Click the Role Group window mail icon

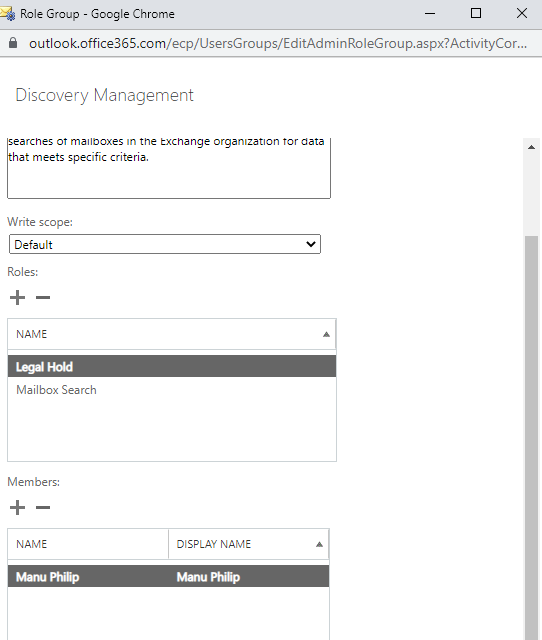click(8, 13)
